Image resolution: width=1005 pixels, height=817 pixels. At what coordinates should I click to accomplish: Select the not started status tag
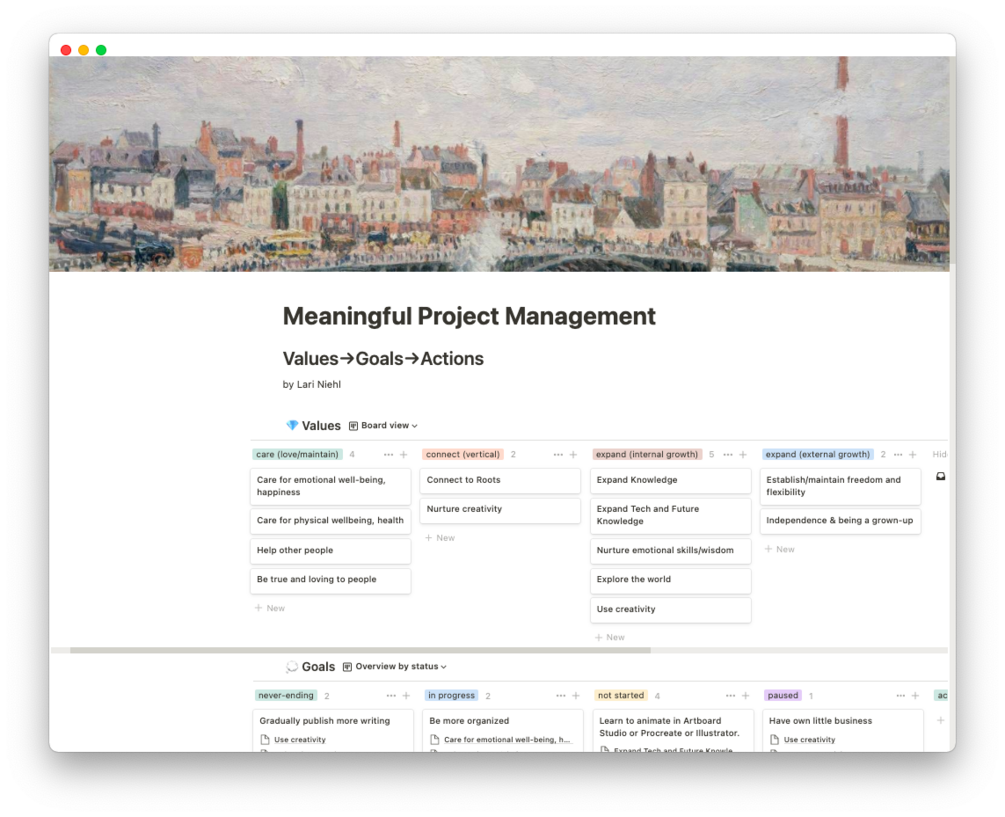pyautogui.click(x=620, y=695)
